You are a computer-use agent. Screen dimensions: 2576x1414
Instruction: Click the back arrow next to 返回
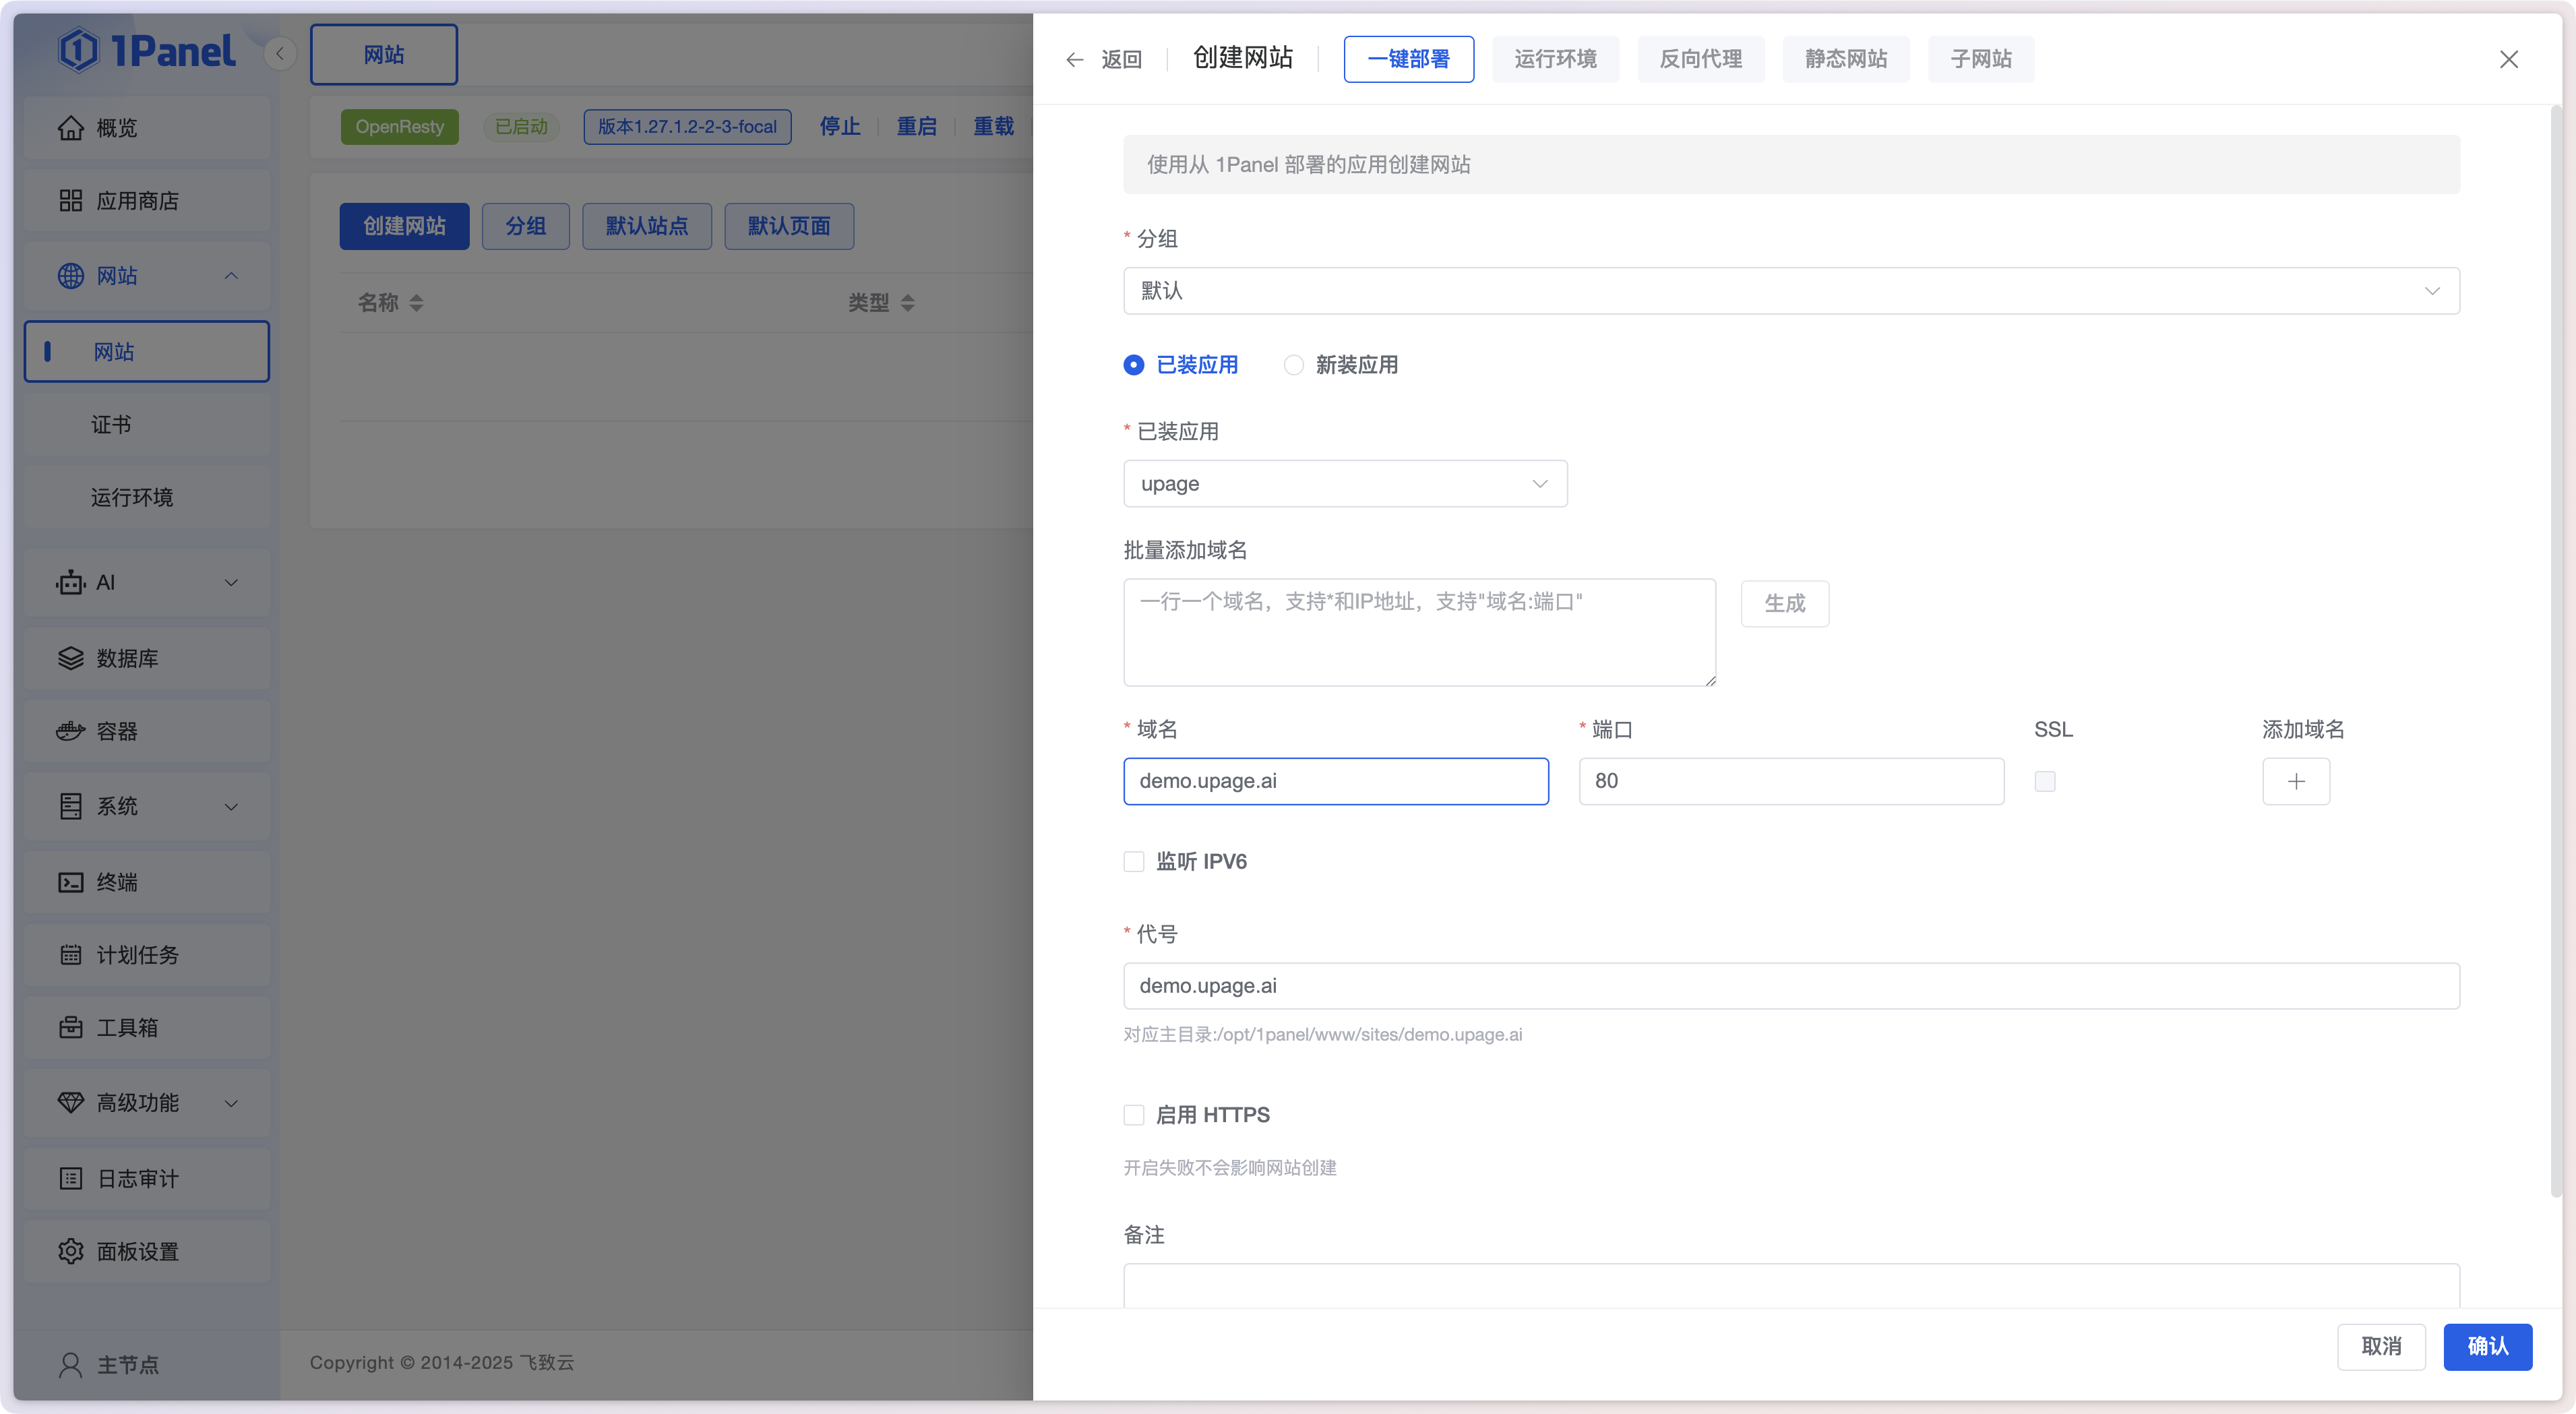click(x=1075, y=60)
